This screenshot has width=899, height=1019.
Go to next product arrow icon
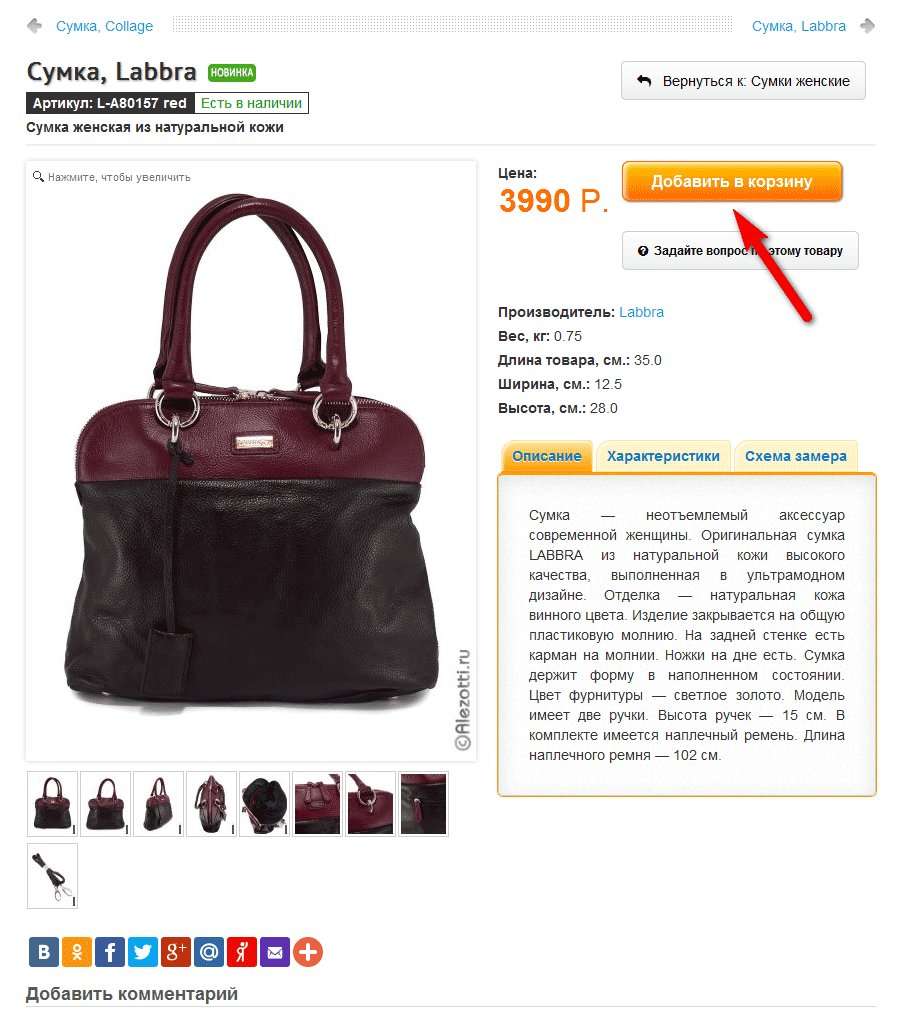pos(867,26)
